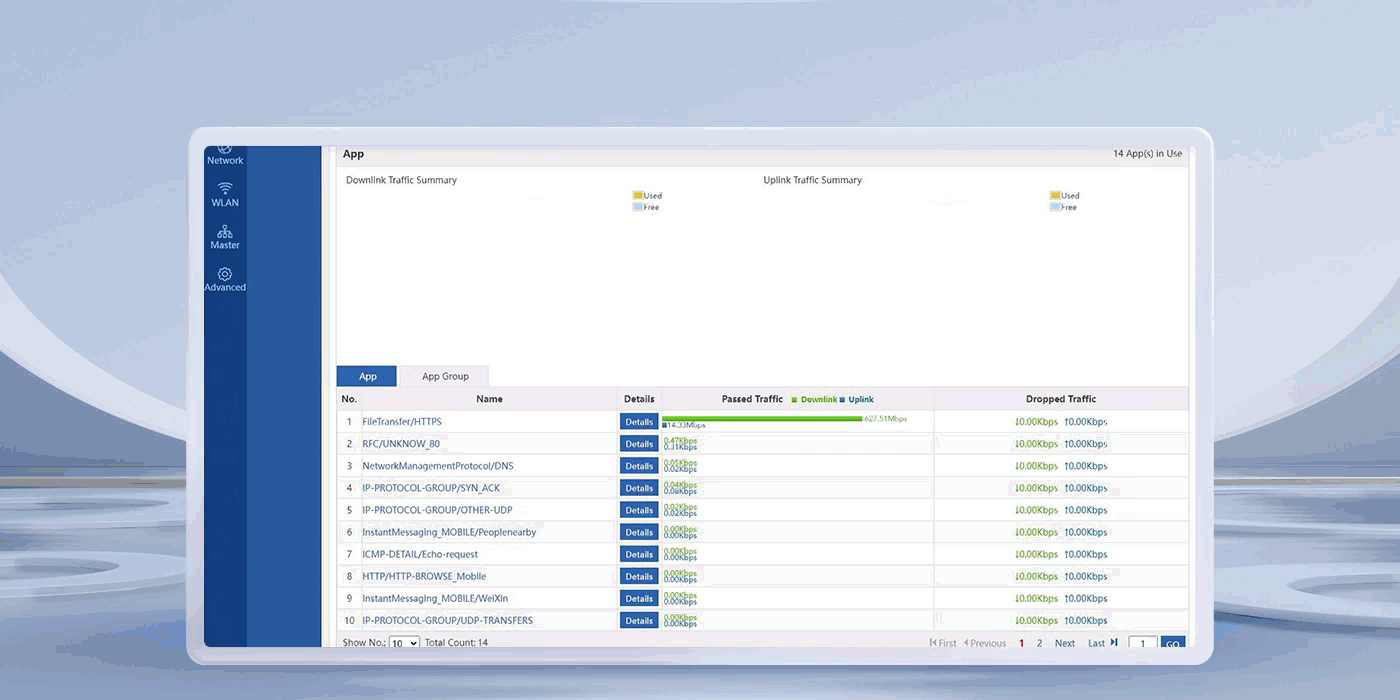Click the ICMP-DETAIL/Echo-request app name
This screenshot has width=1400, height=700.
click(x=420, y=554)
